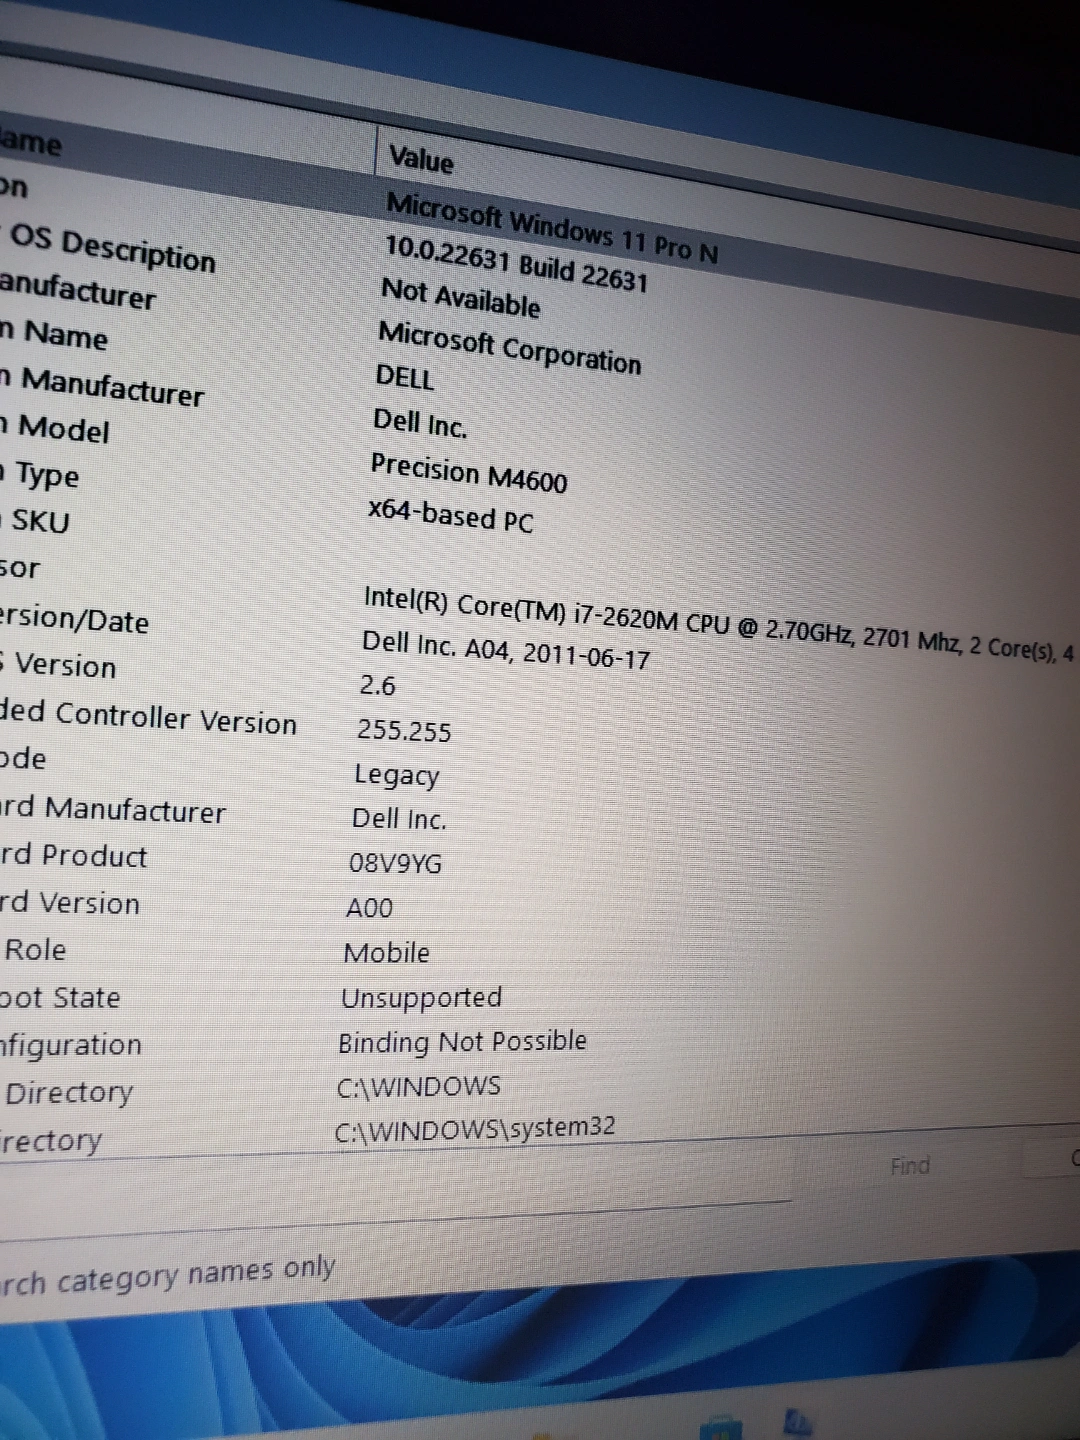The height and width of the screenshot is (1440, 1080).
Task: Select the Mobile platform role value
Action: [x=386, y=953]
